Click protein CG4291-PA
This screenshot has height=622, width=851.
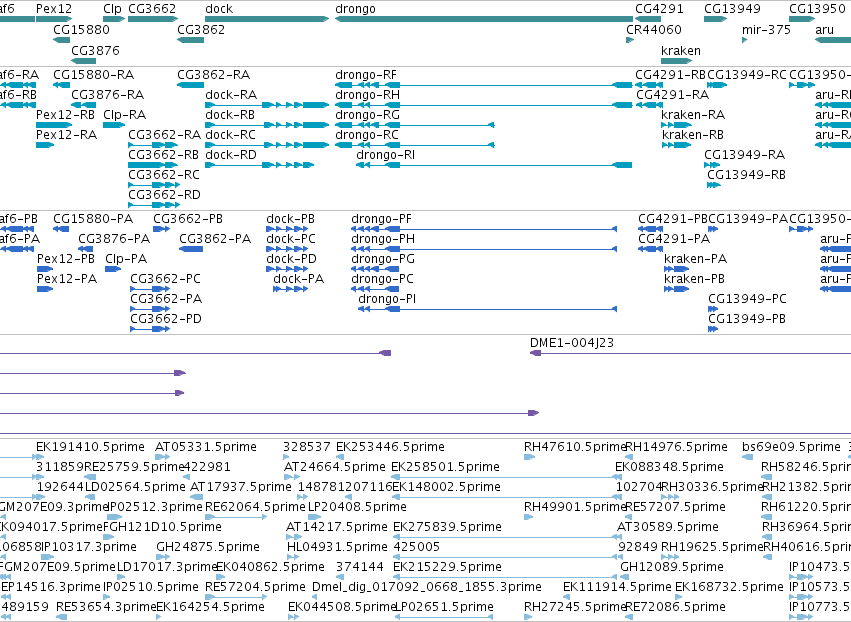point(650,249)
